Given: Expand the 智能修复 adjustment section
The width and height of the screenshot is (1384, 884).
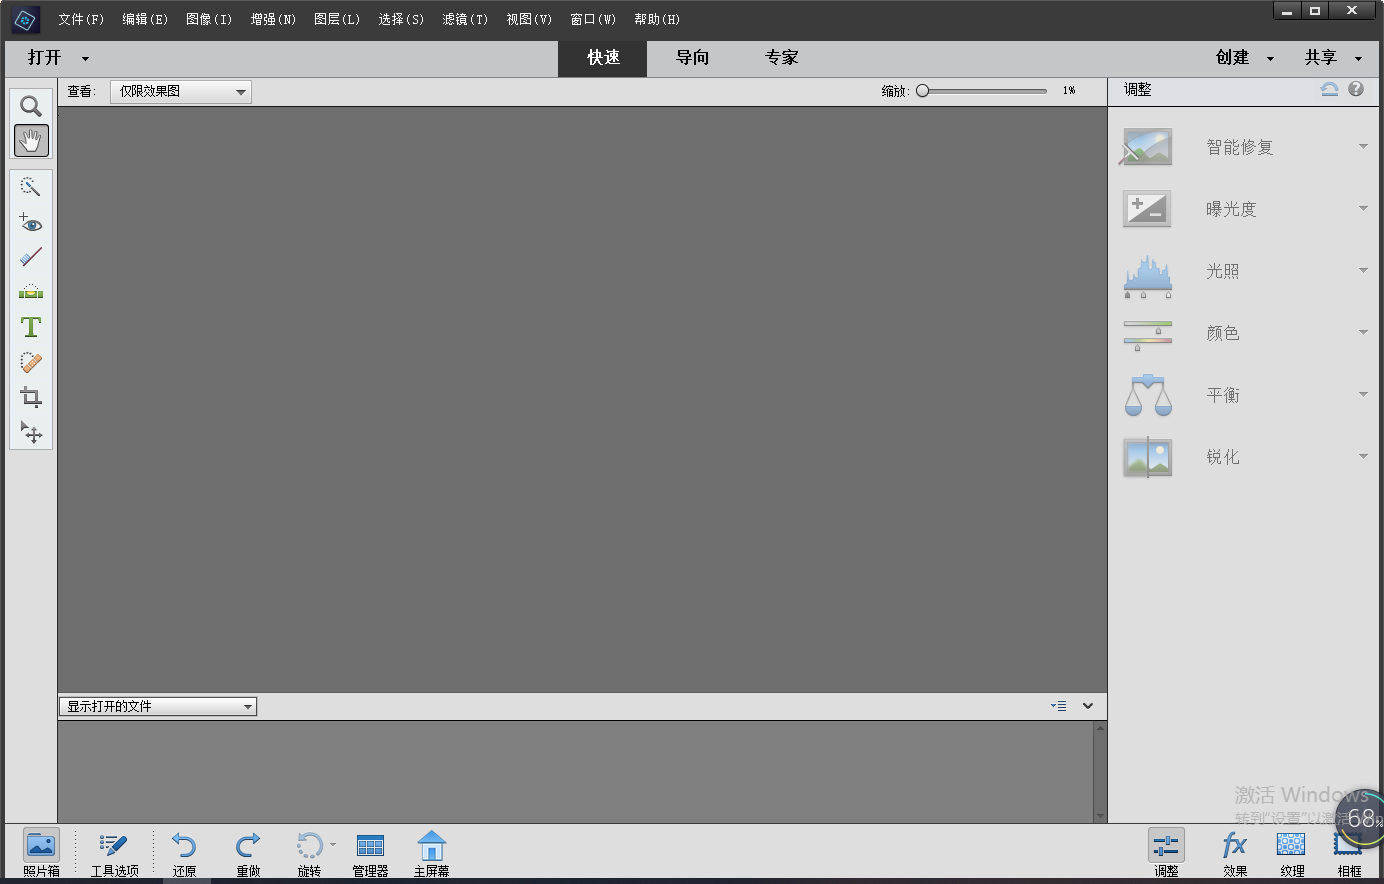Looking at the screenshot, I should click(1363, 147).
